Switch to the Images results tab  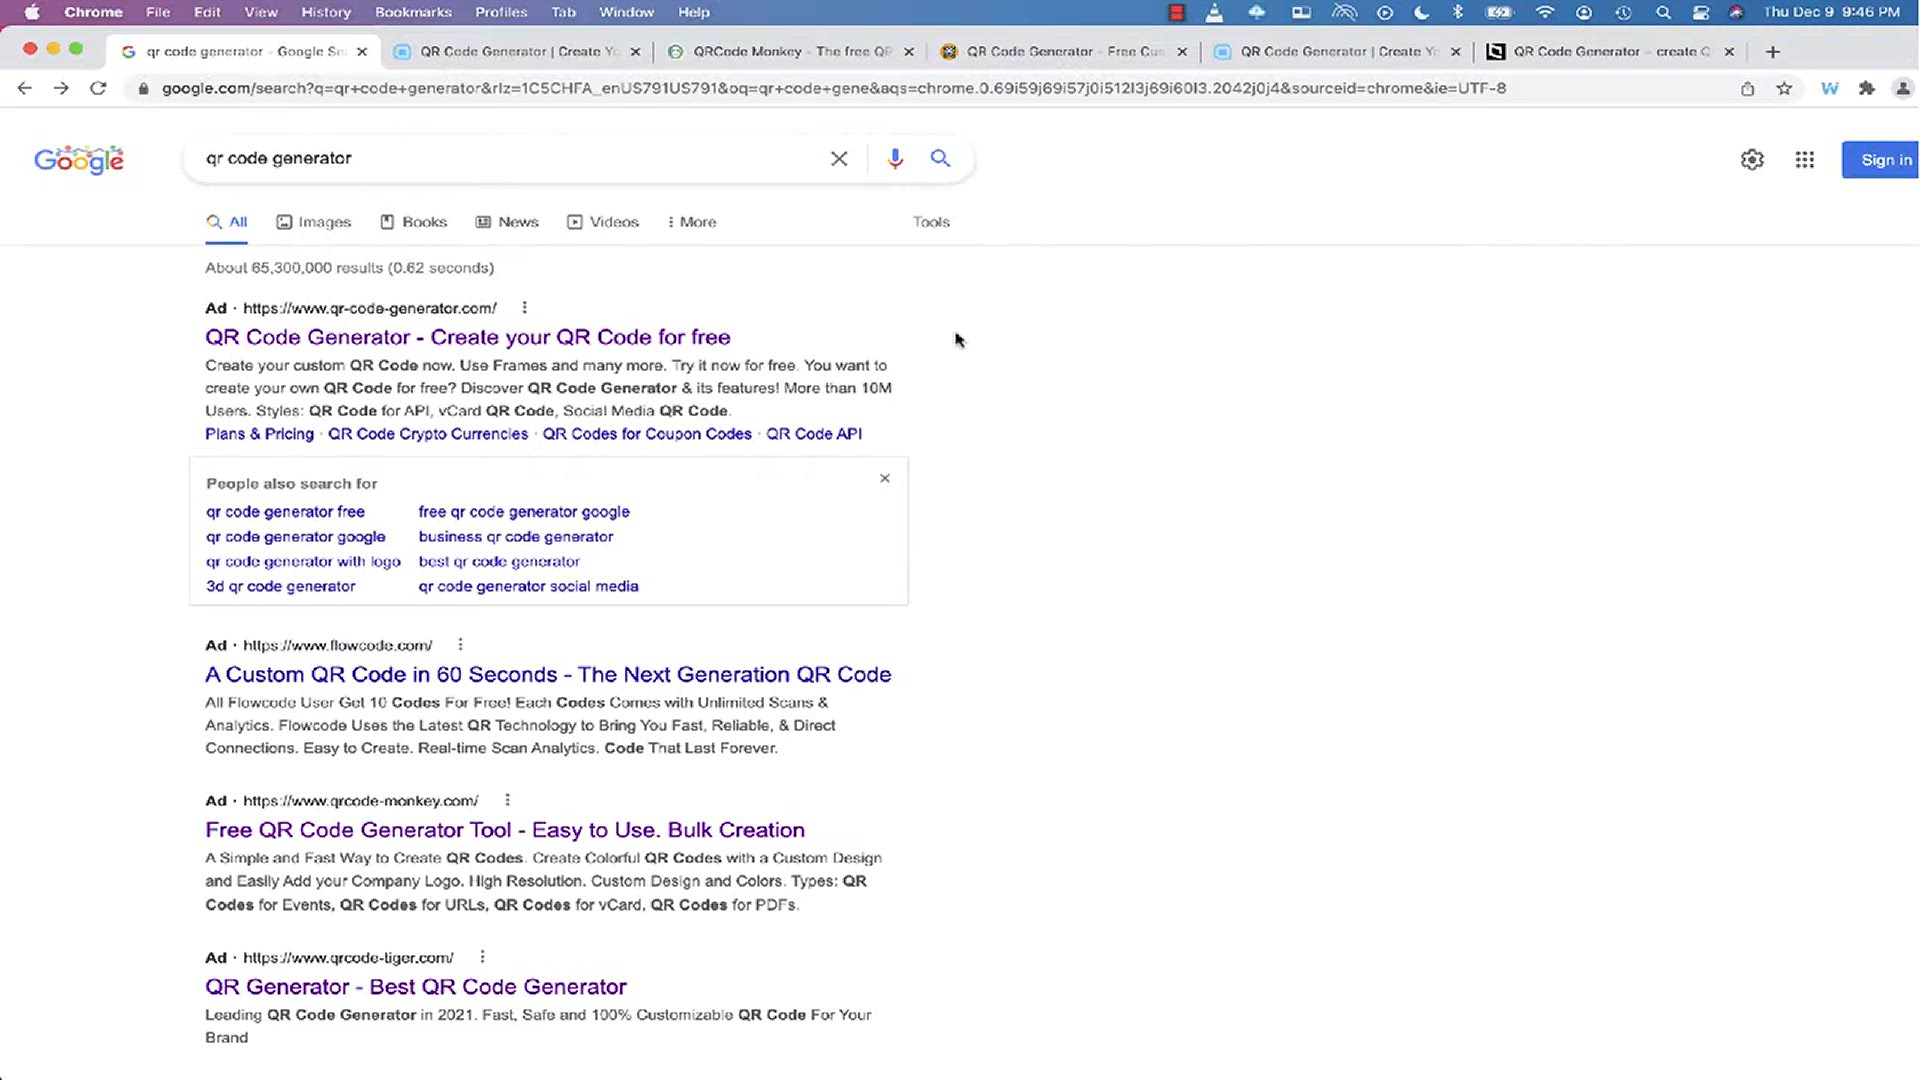[314, 222]
